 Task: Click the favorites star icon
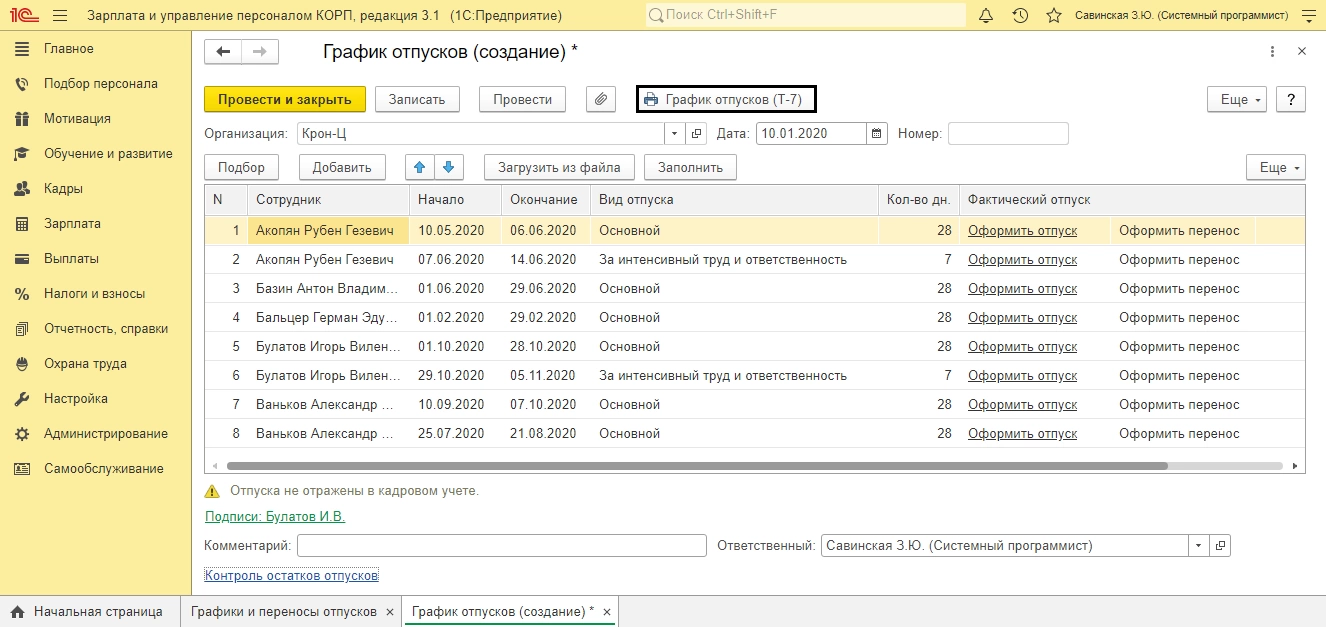pyautogui.click(x=1053, y=16)
